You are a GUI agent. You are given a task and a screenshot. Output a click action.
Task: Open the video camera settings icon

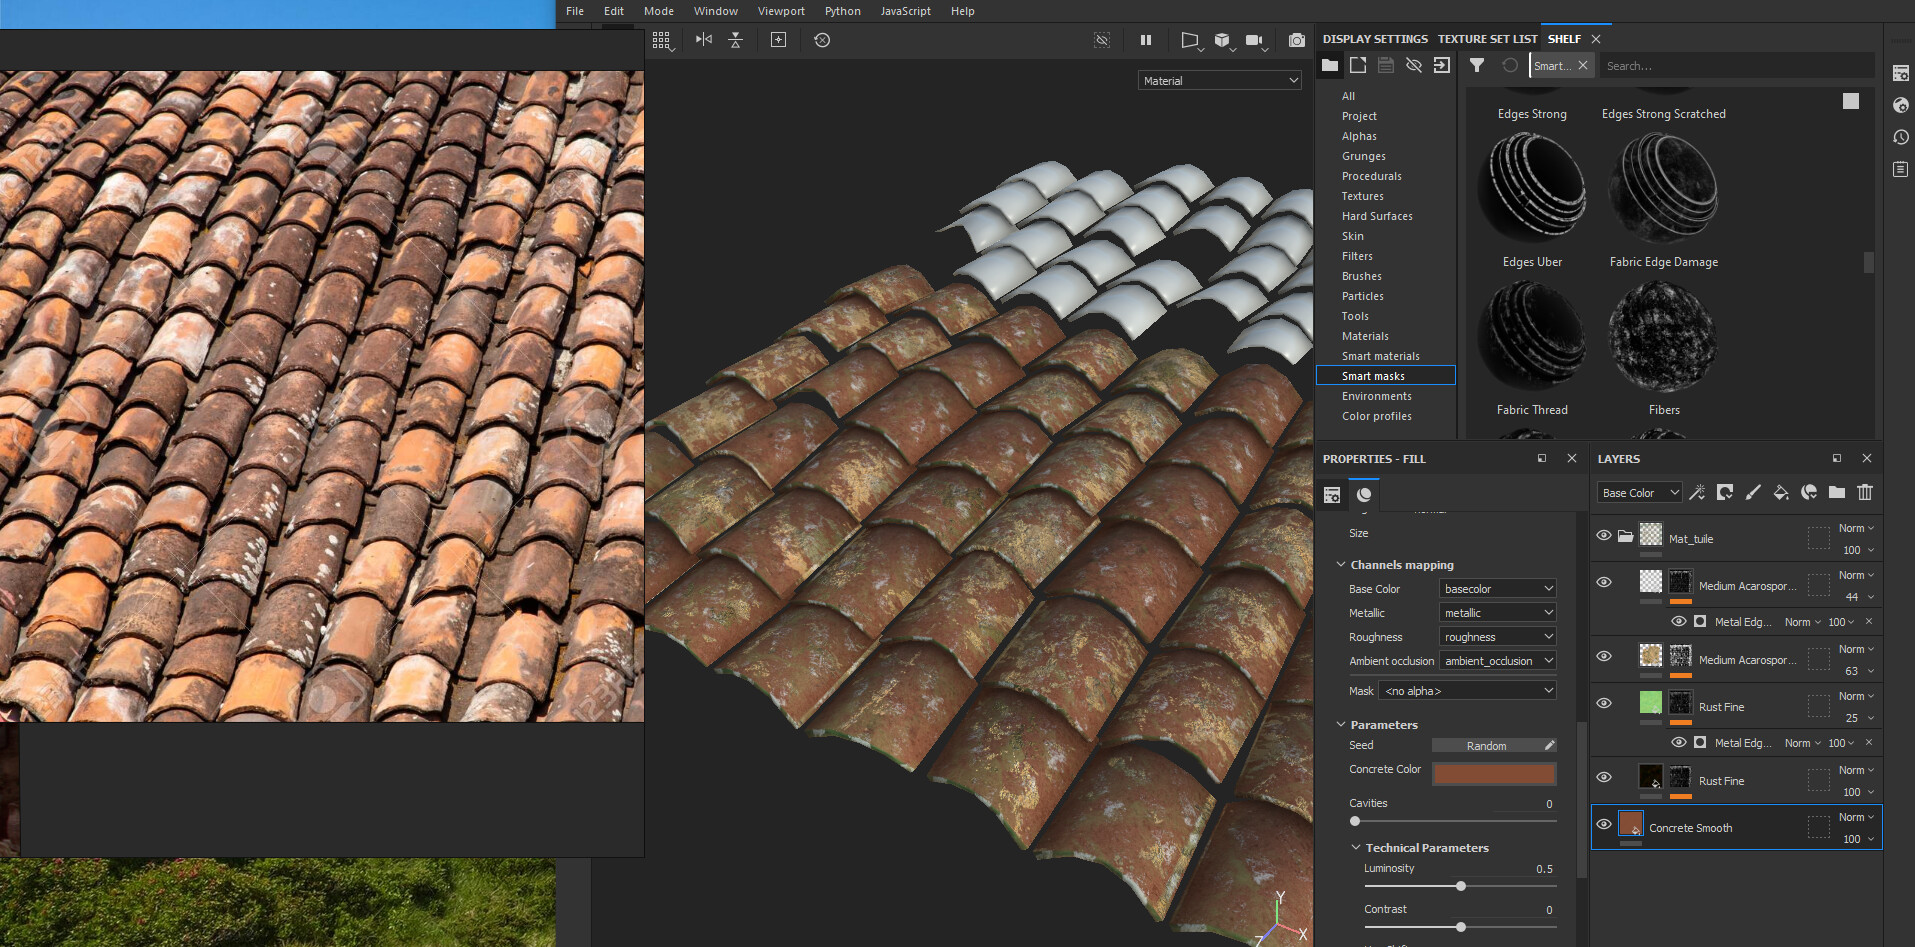tap(1256, 41)
